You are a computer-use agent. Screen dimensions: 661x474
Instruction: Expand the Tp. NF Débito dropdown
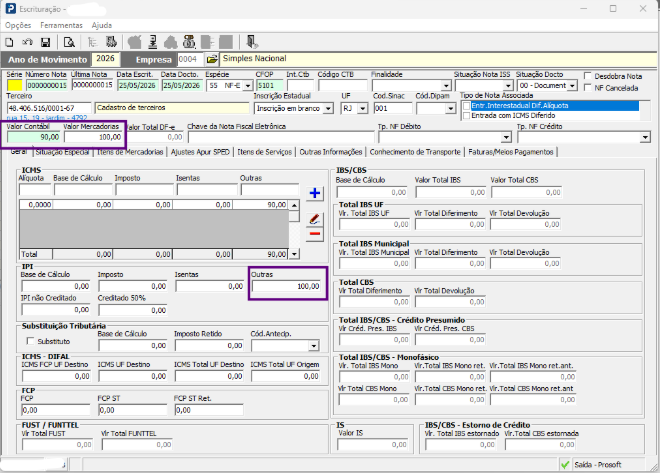pyautogui.click(x=506, y=137)
